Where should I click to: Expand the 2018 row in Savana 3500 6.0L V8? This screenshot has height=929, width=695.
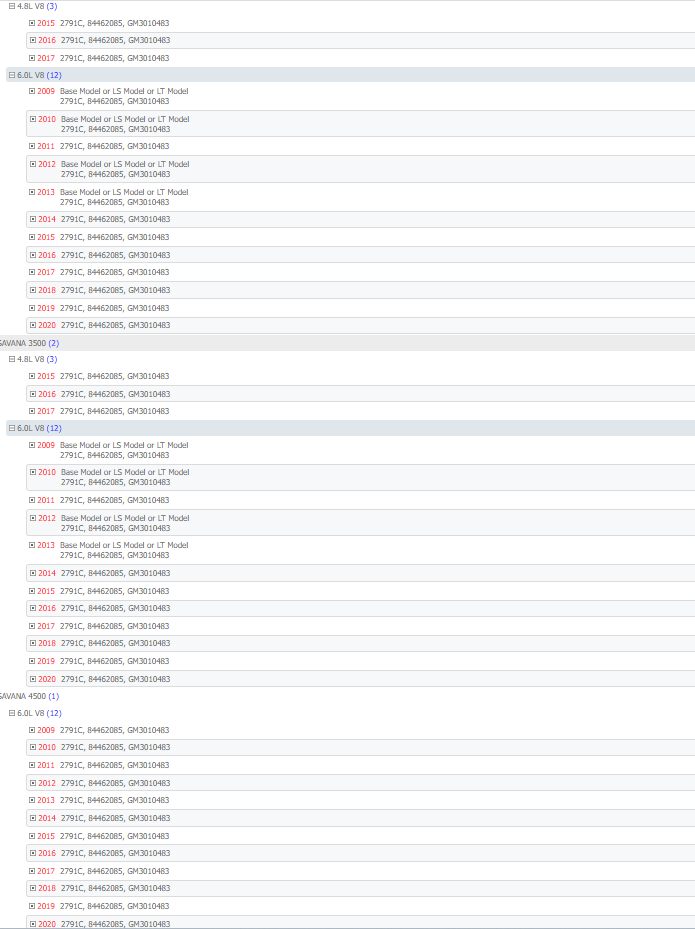33,643
